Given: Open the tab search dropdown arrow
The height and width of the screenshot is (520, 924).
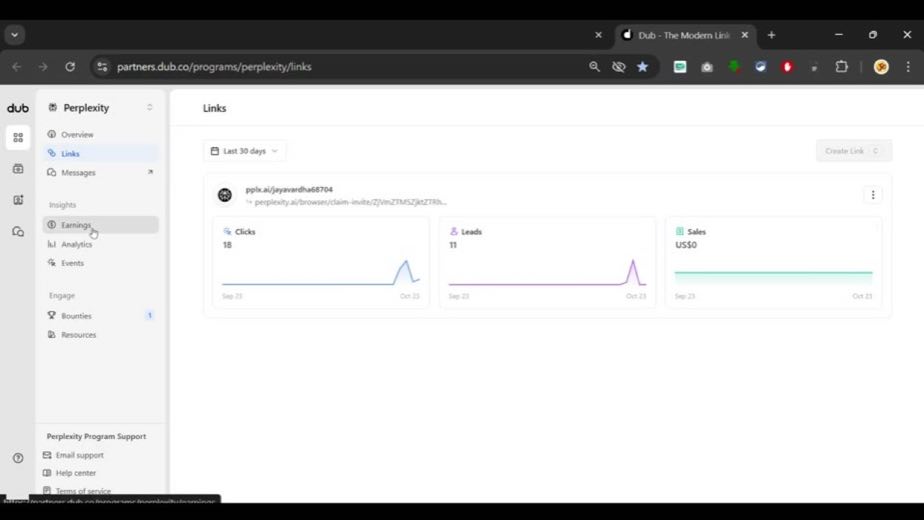Looking at the screenshot, I should [15, 35].
